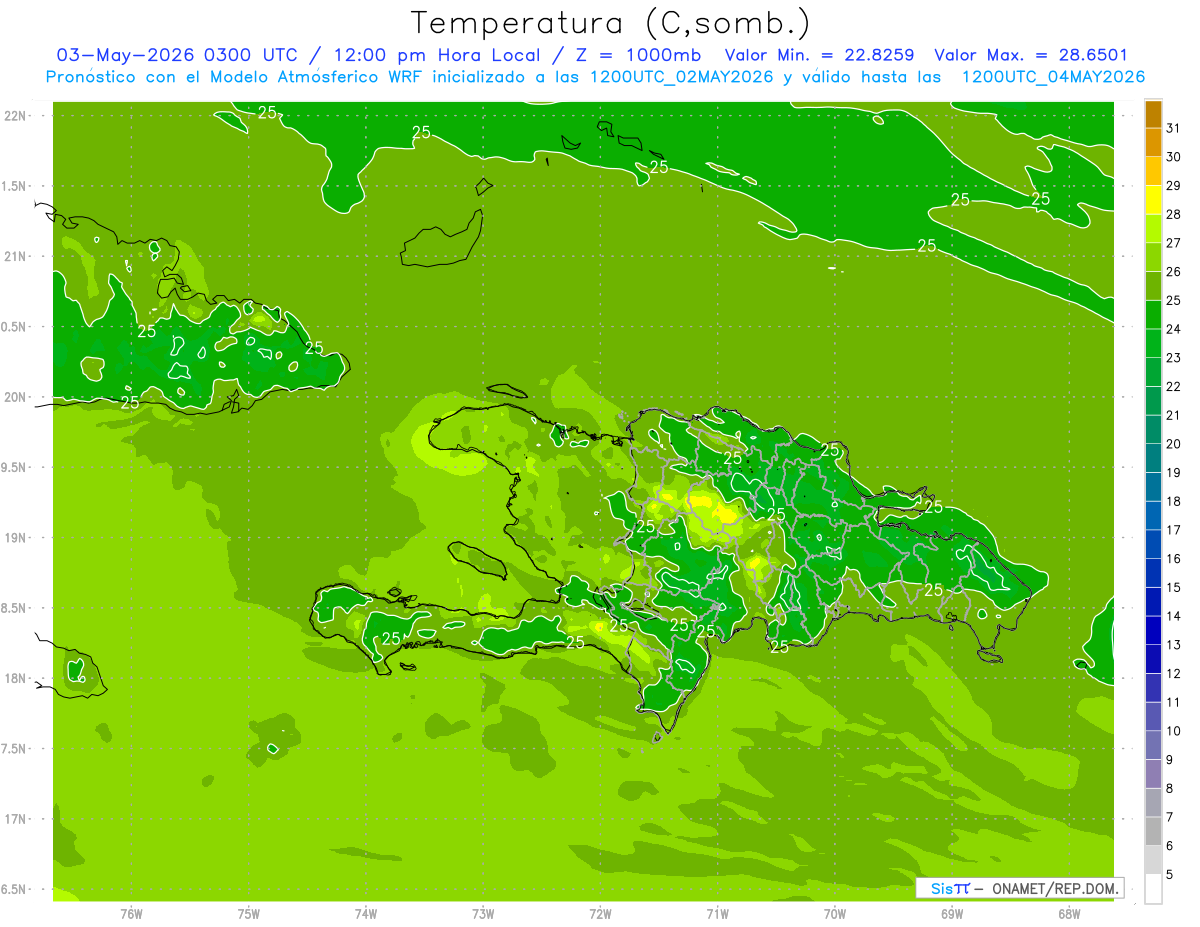Viewport: 1200px width, 927px height.
Task: Click the 'Valor Max. = 28.6501' text
Action: pyautogui.click(x=1030, y=55)
